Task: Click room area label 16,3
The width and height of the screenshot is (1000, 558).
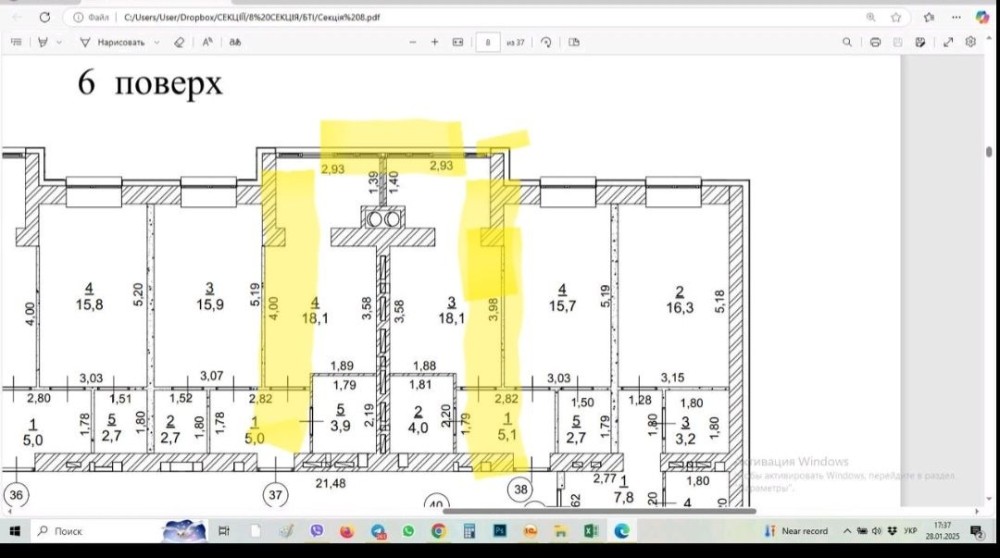Action: (680, 307)
